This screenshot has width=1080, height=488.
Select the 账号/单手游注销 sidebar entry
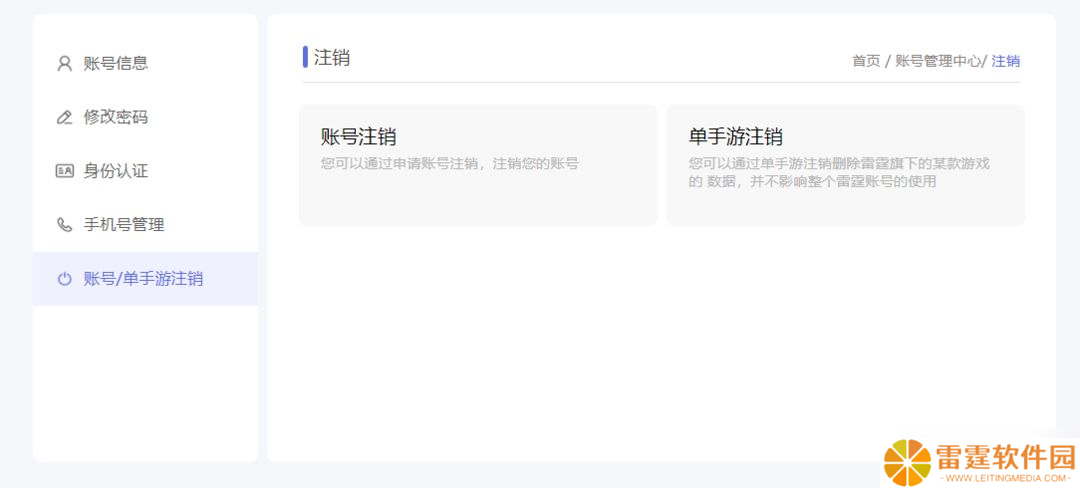coord(145,279)
